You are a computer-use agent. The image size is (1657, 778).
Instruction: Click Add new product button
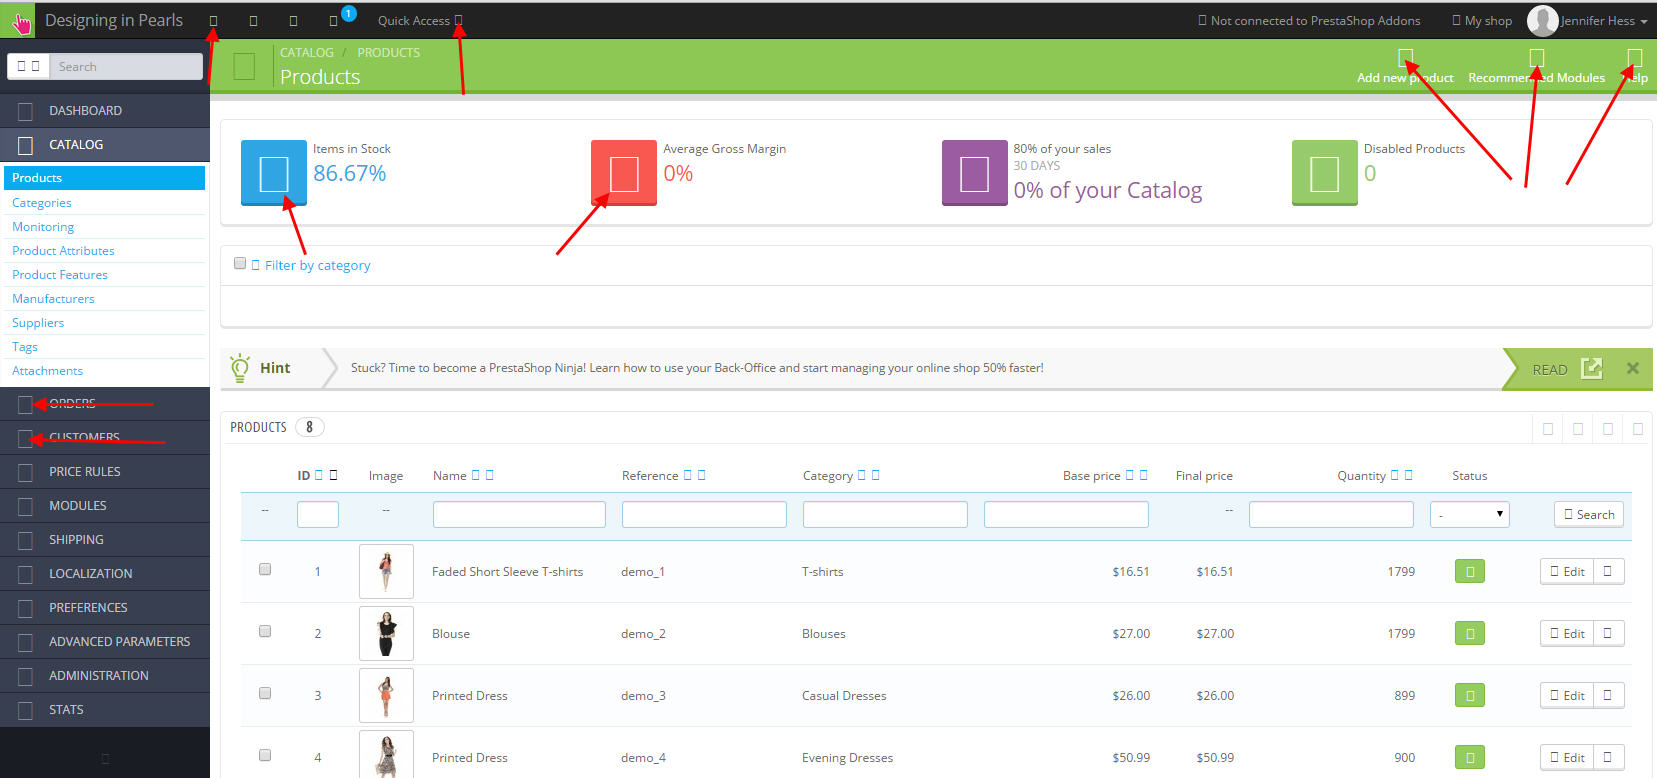(x=1405, y=67)
